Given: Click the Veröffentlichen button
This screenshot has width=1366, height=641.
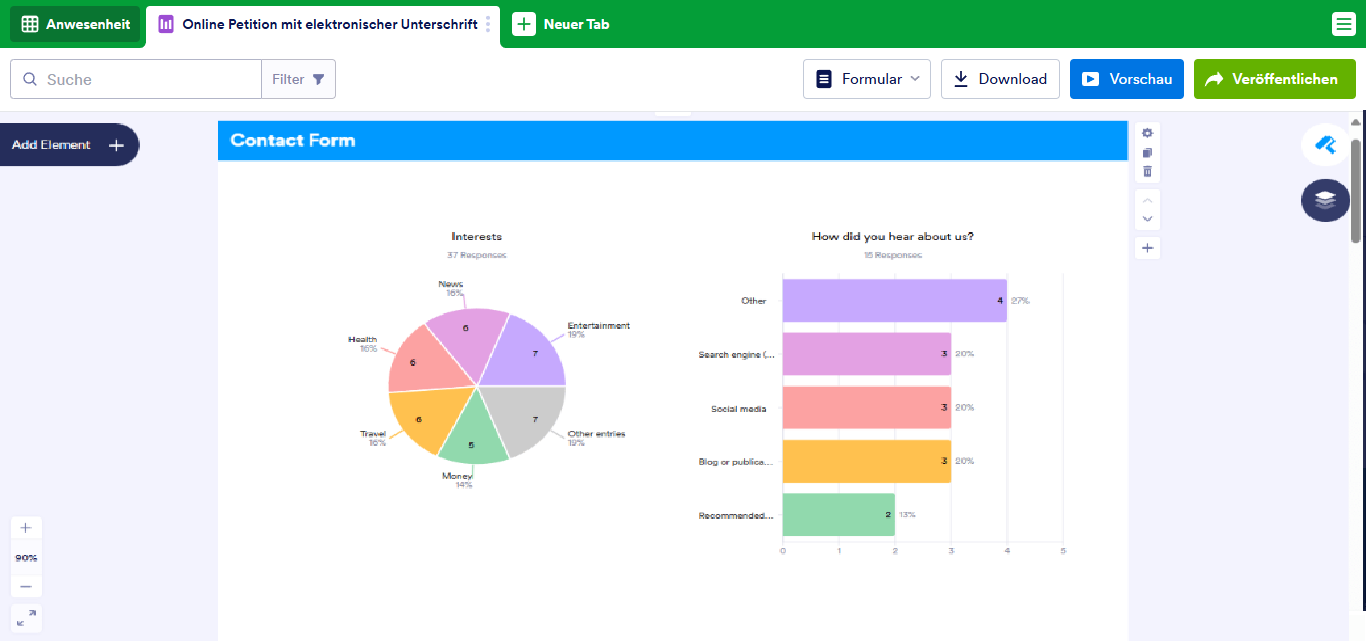Looking at the screenshot, I should coord(1274,79).
